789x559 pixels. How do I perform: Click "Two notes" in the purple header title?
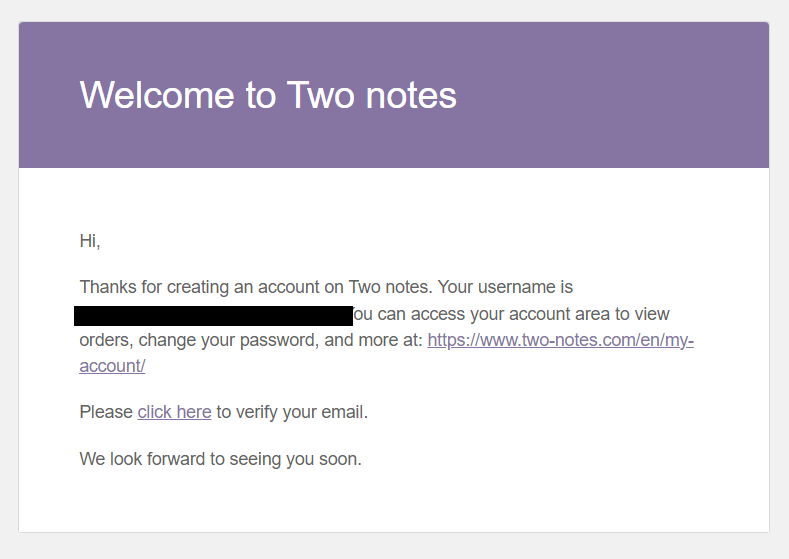pyautogui.click(x=371, y=95)
